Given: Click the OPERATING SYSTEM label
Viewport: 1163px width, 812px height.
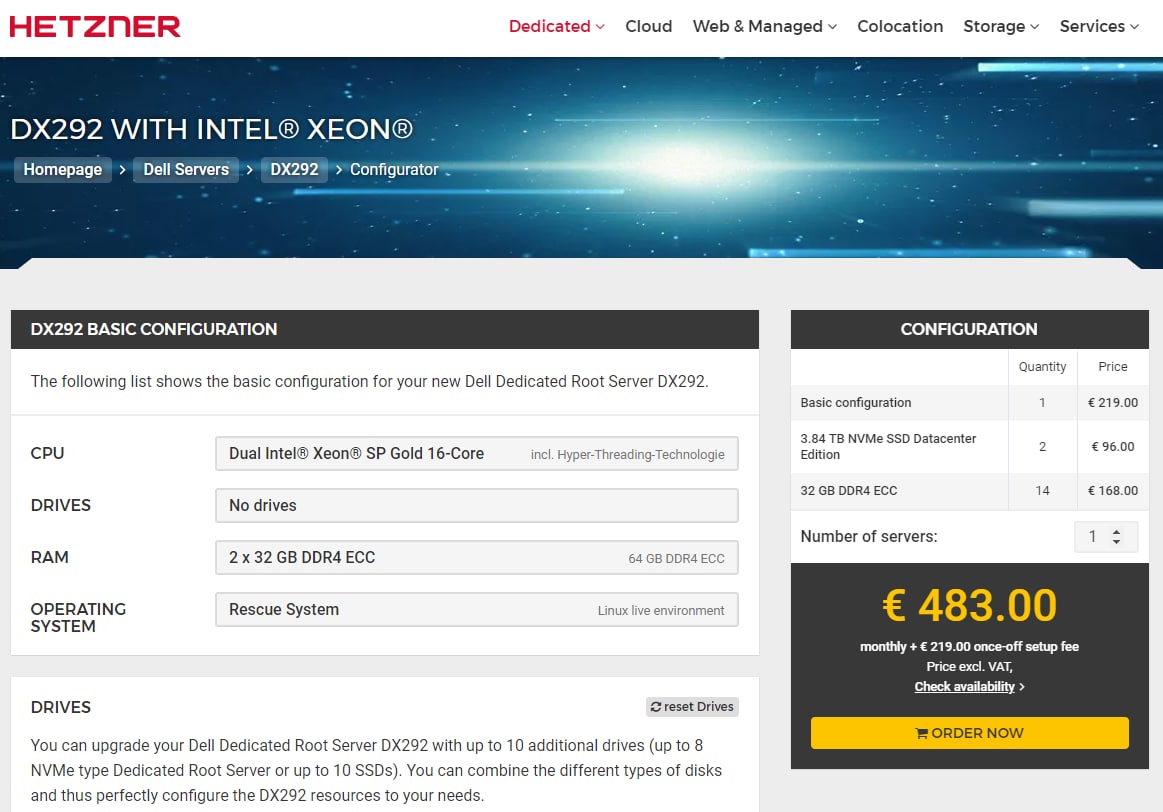Looking at the screenshot, I should pyautogui.click(x=78, y=618).
